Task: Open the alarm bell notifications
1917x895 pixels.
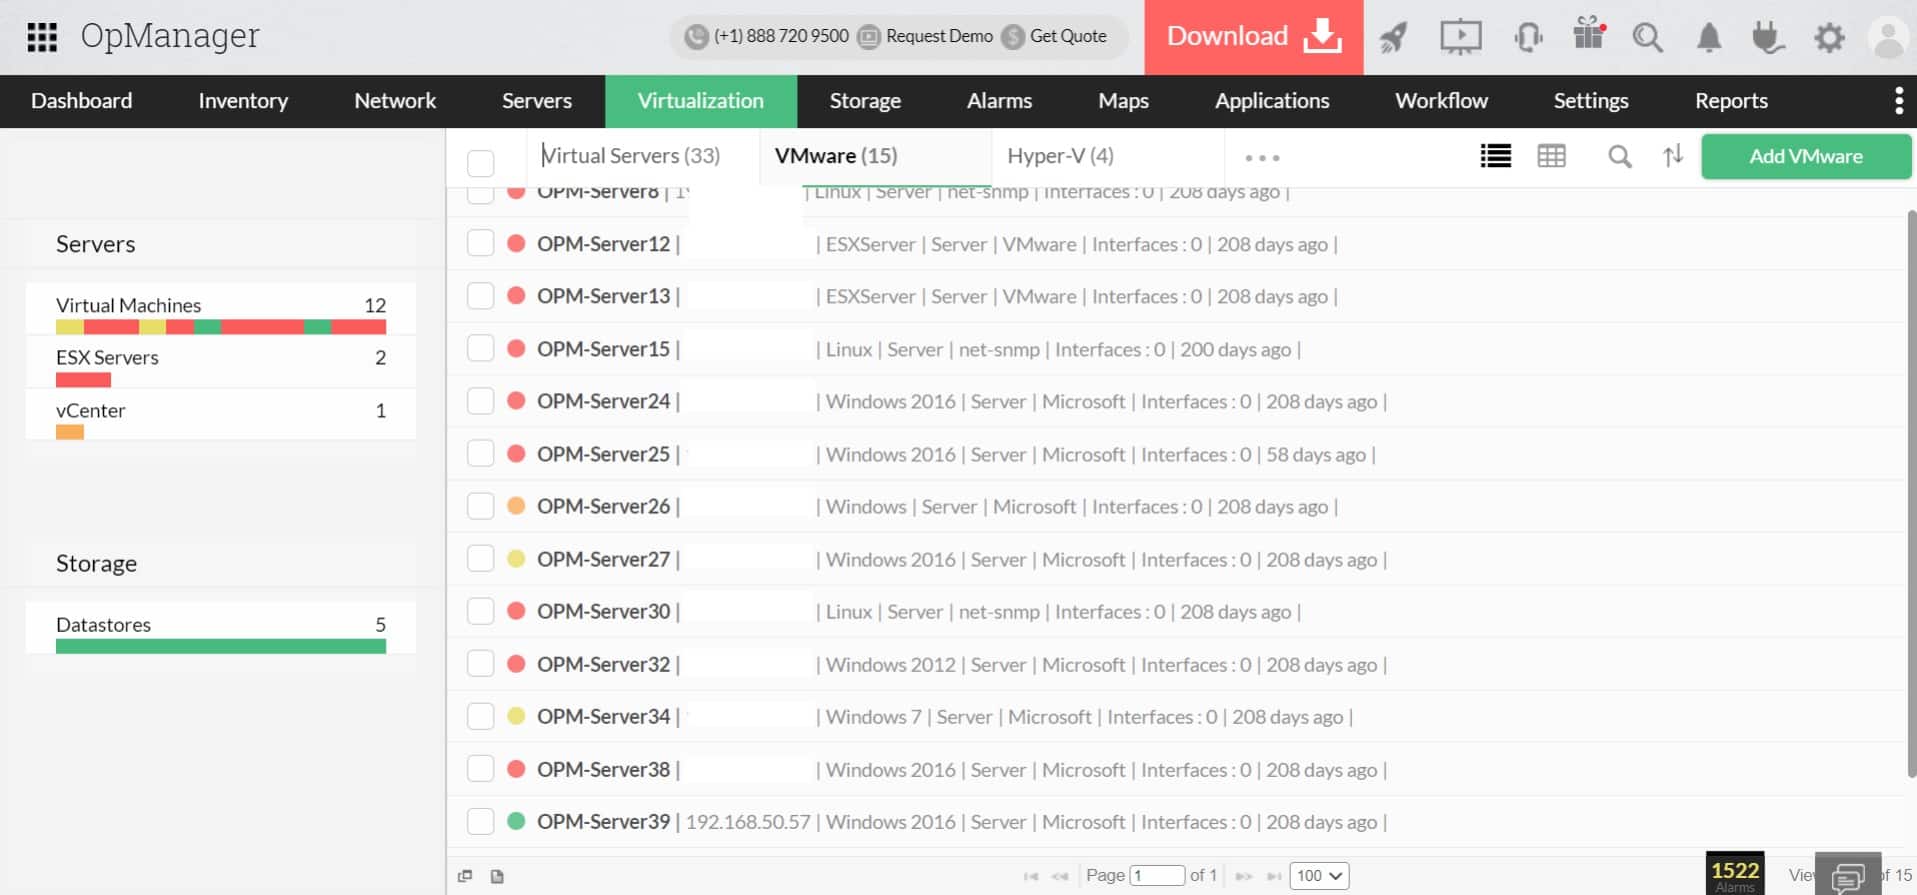Action: tap(1709, 38)
